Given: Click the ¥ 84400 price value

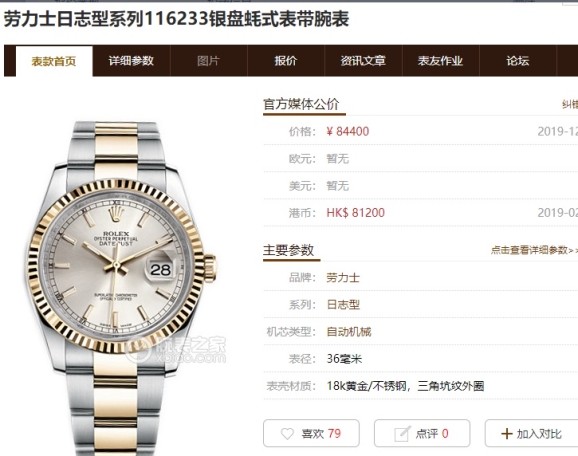Looking at the screenshot, I should click(x=348, y=131).
